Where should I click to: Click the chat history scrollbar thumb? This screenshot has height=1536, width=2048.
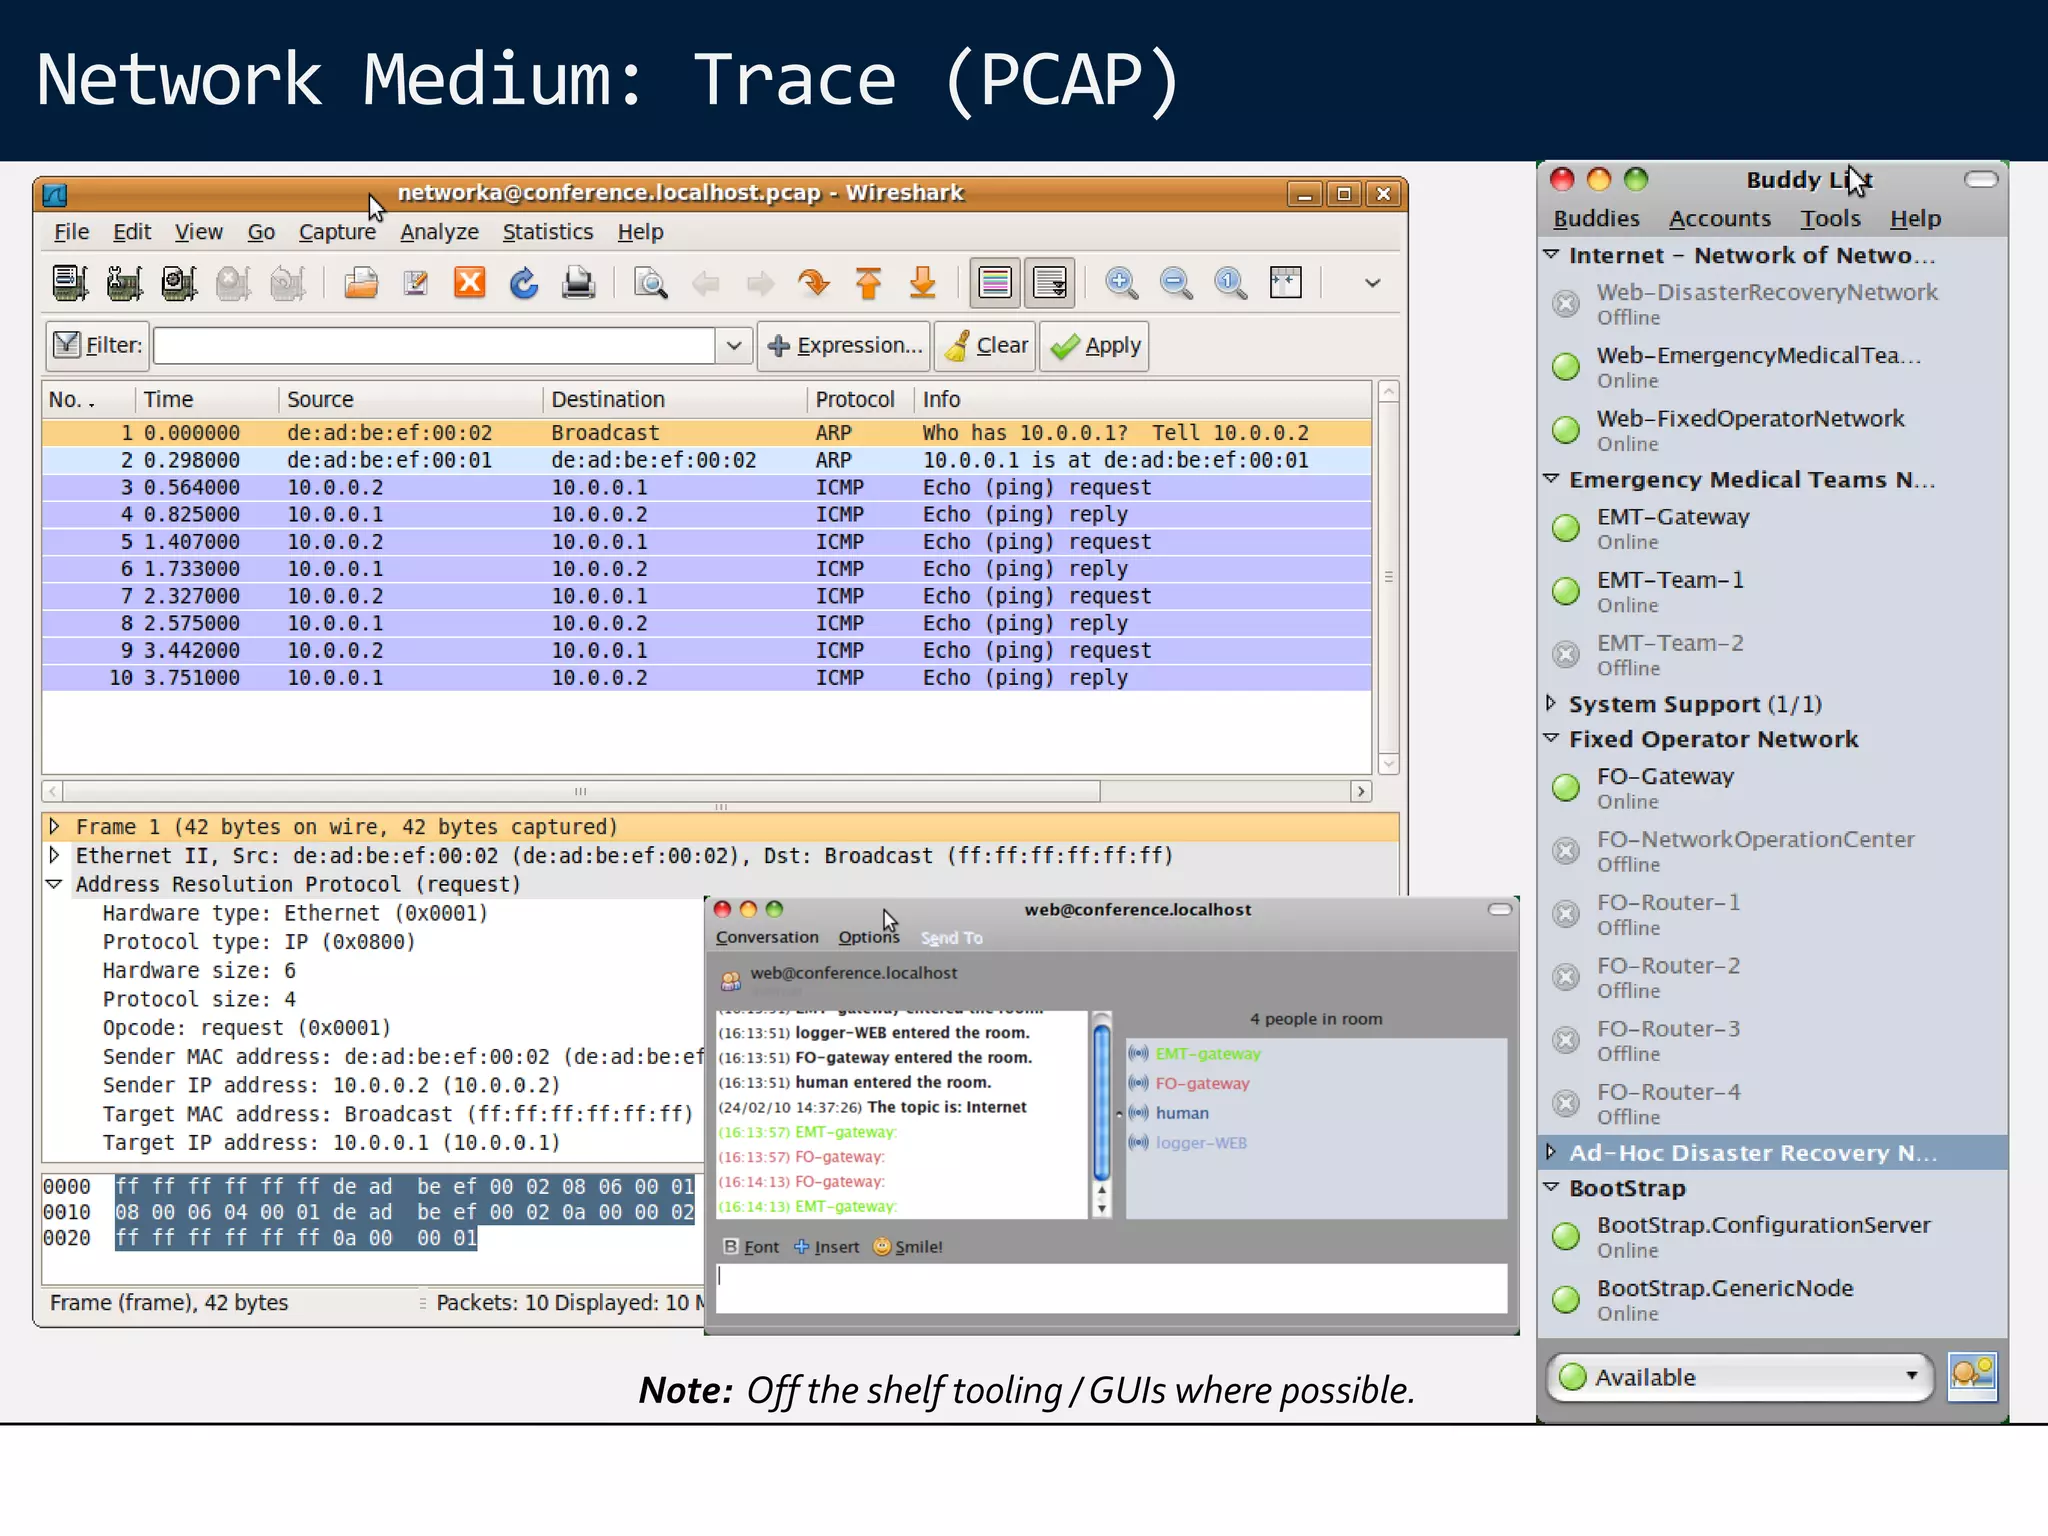tap(1101, 1103)
